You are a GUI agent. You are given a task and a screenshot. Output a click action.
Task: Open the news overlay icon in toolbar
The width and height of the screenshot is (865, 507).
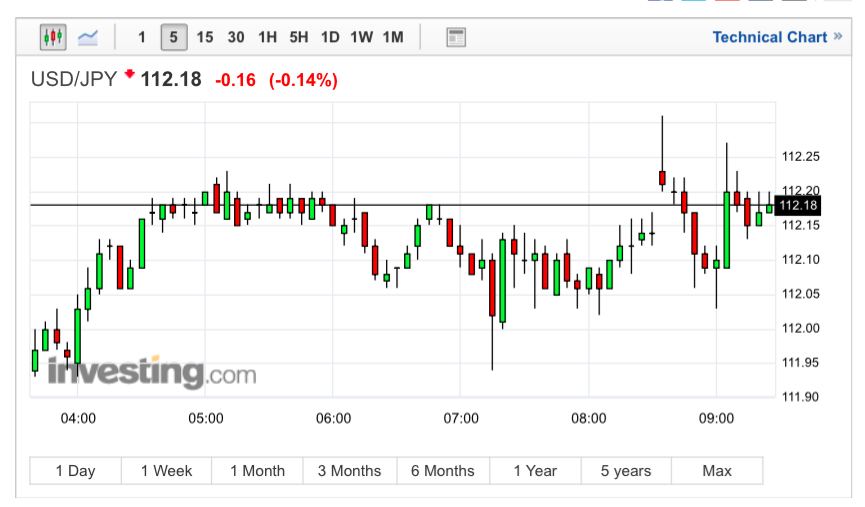click(456, 38)
